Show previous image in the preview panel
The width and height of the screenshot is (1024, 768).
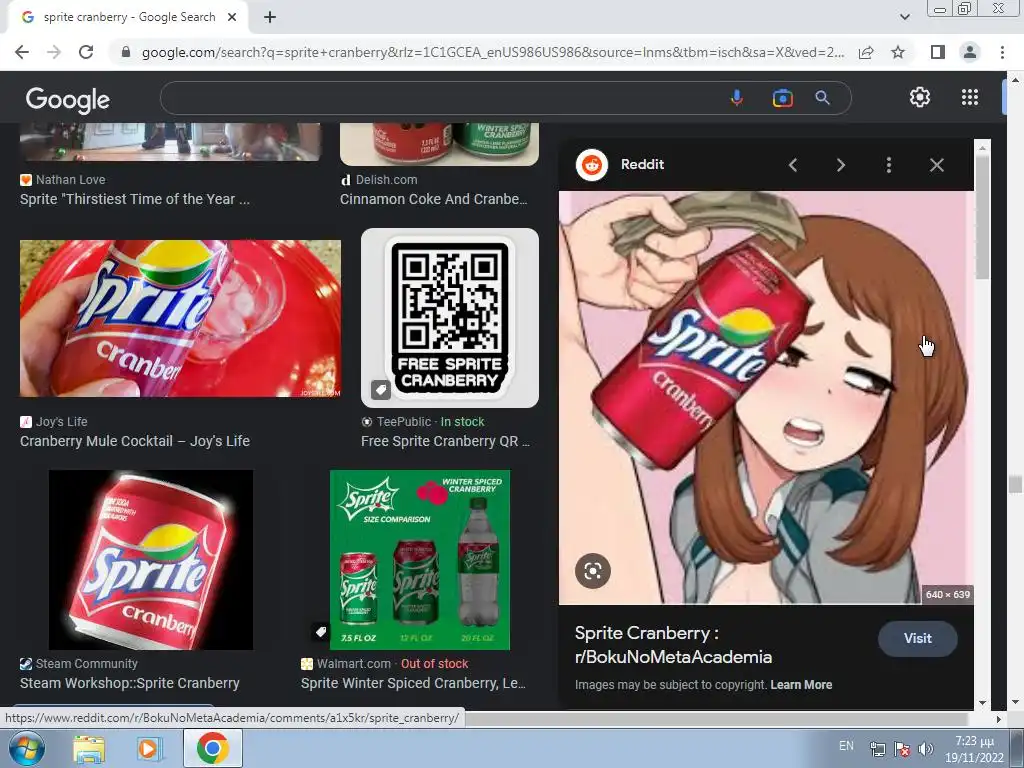[793, 165]
